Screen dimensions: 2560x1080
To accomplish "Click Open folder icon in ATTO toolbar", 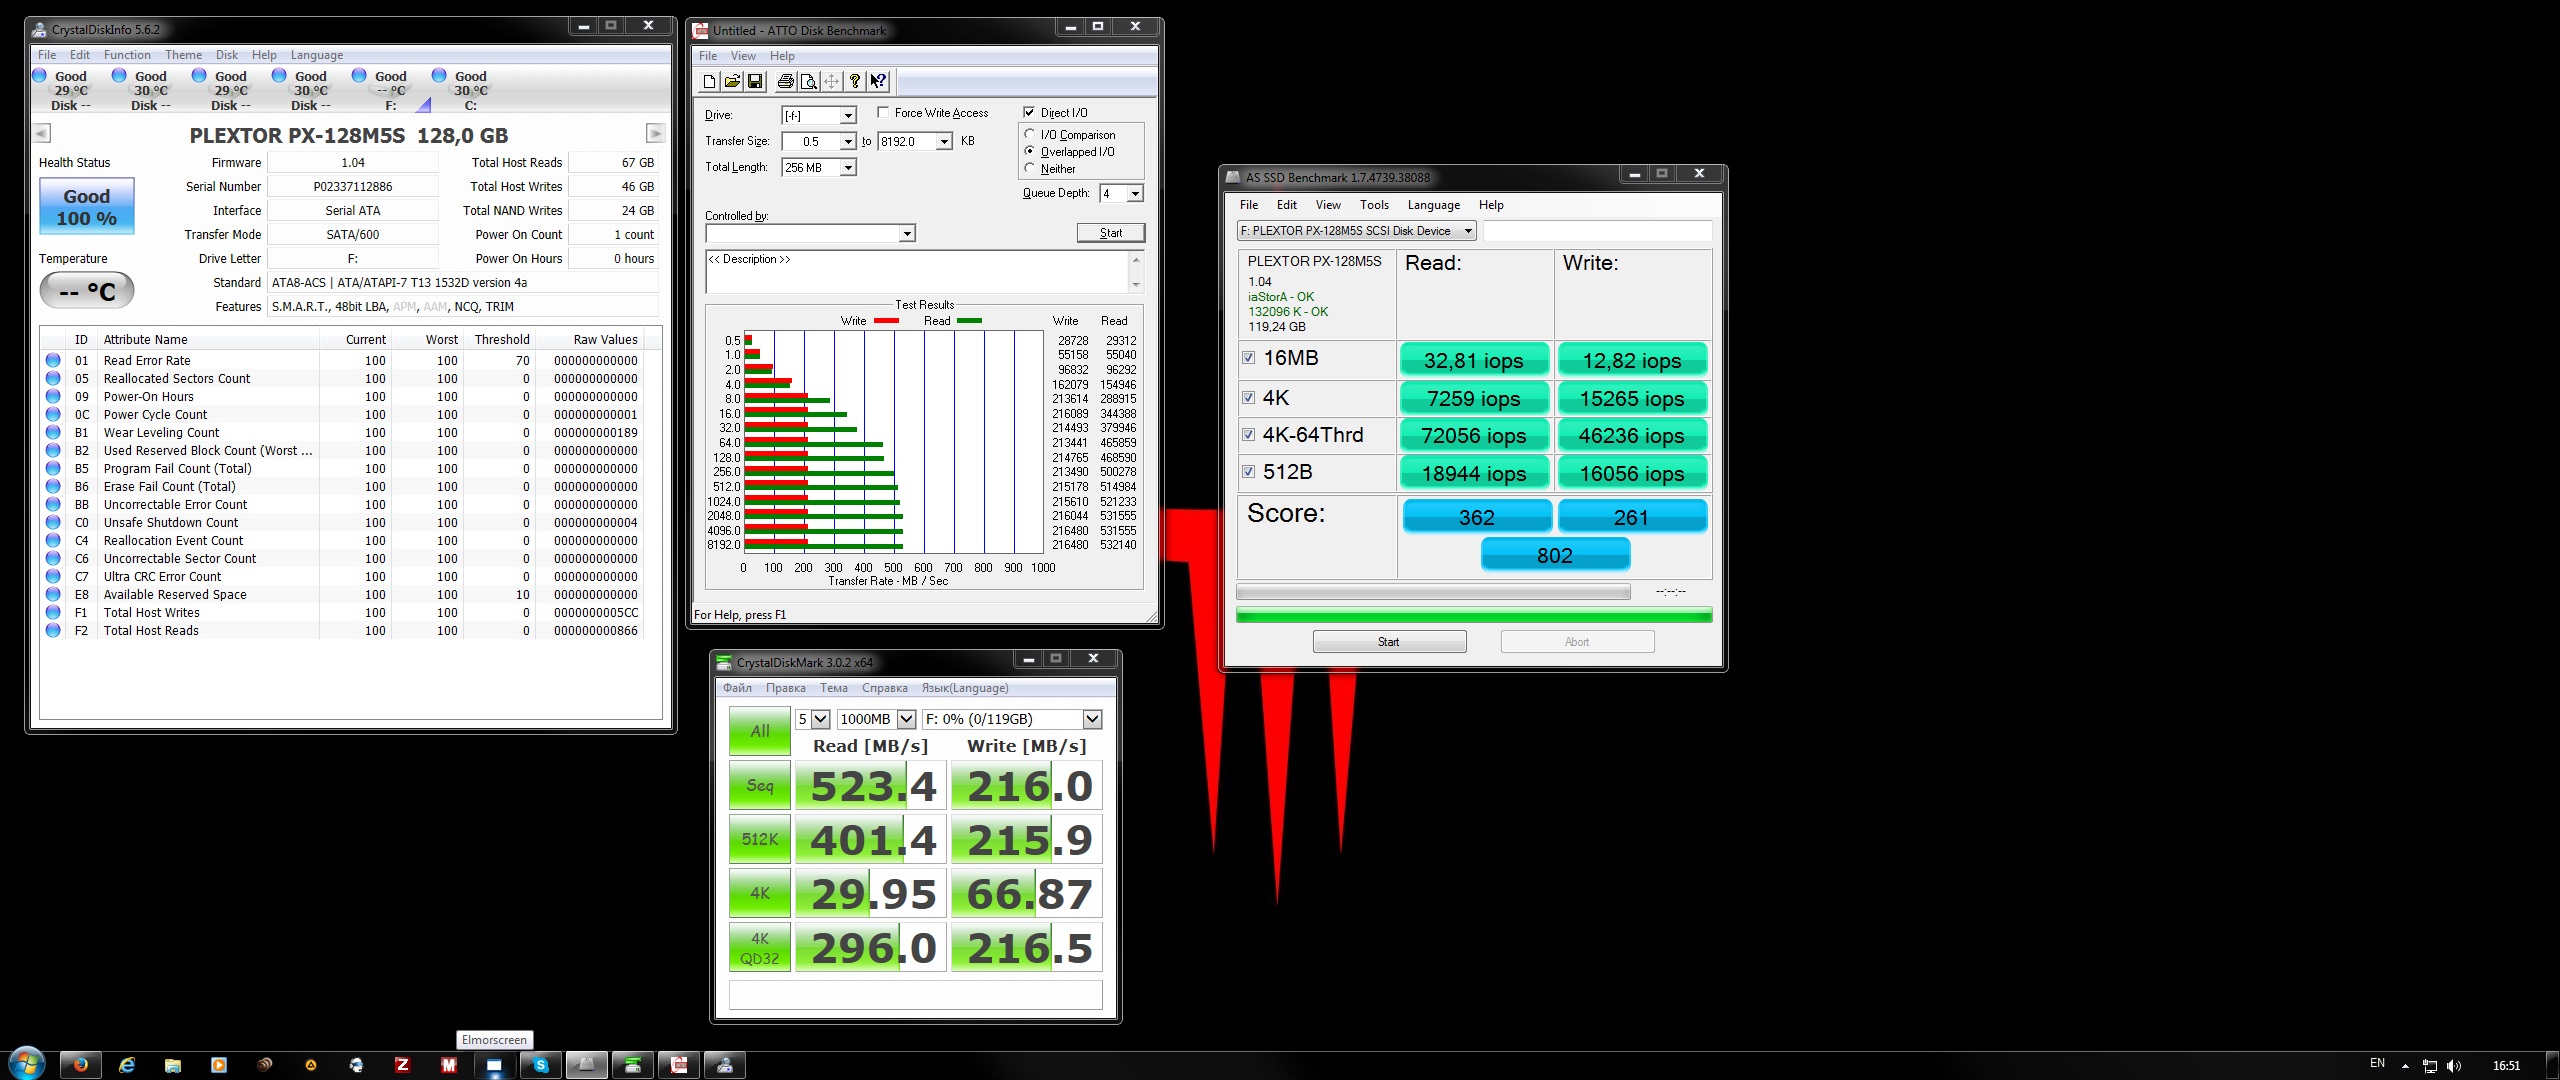I will pos(732,82).
